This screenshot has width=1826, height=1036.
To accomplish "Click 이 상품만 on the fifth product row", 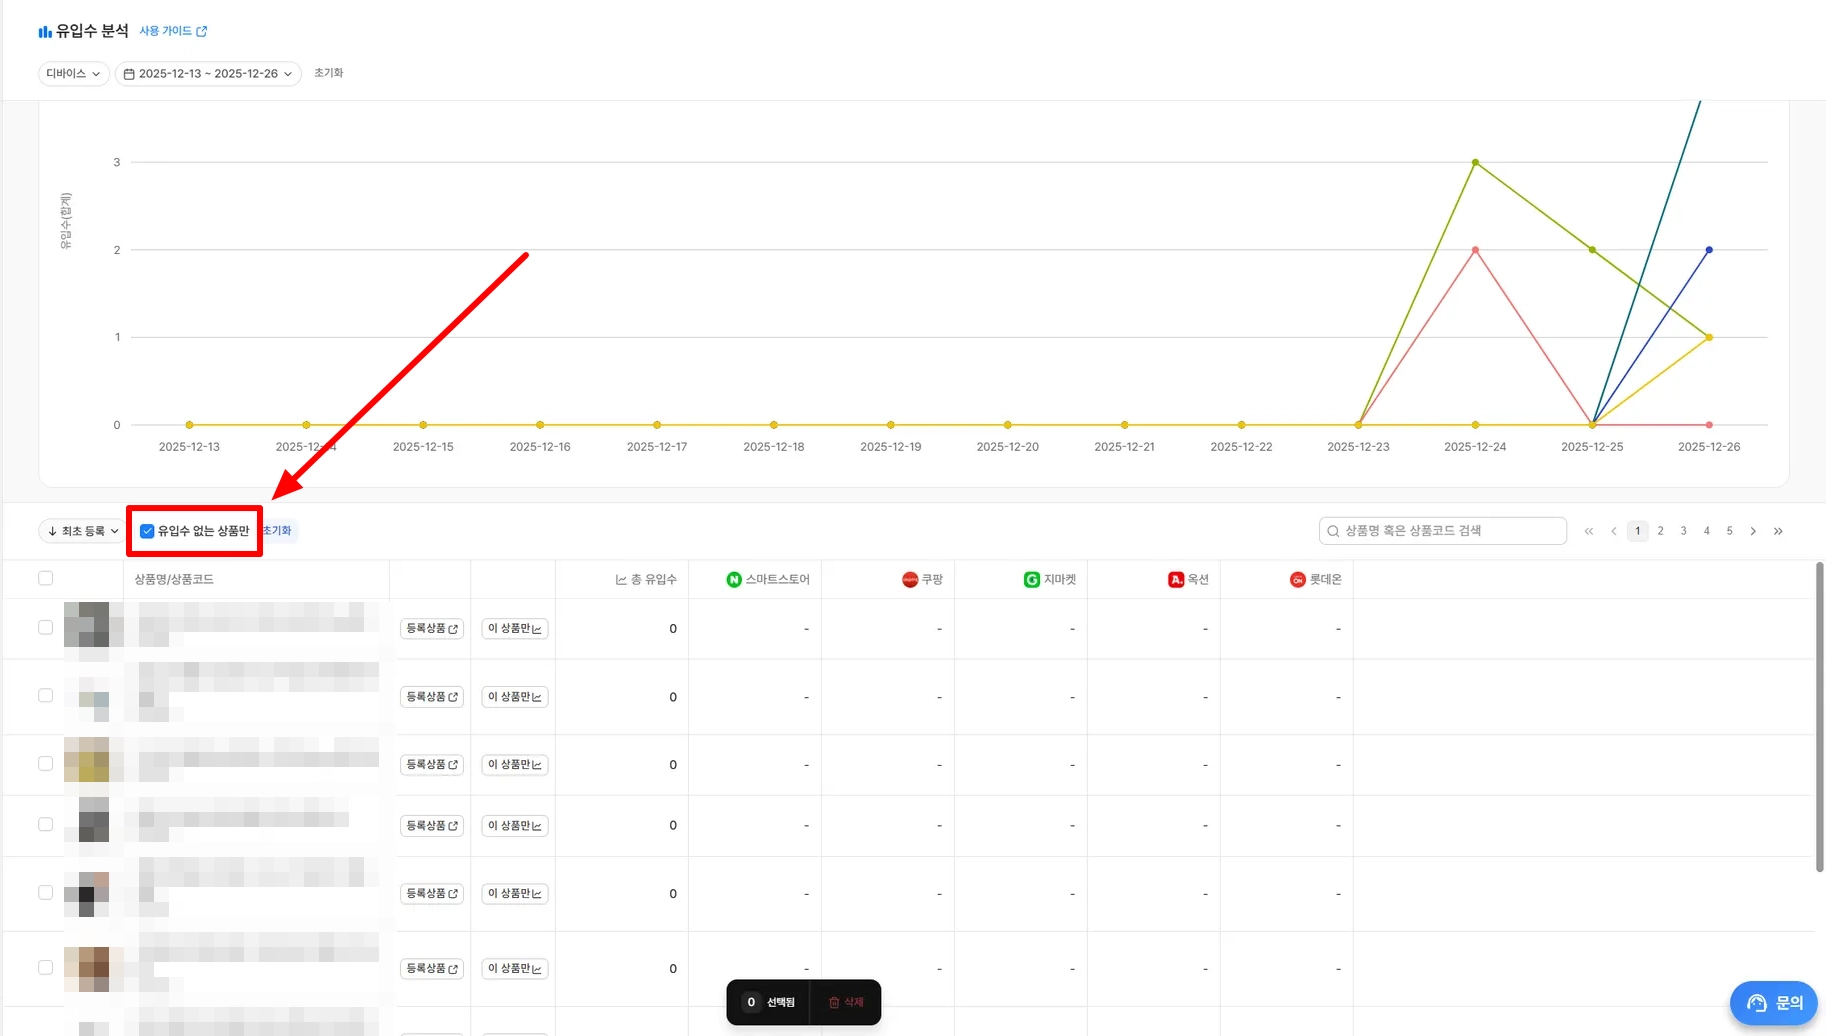I will 515,893.
